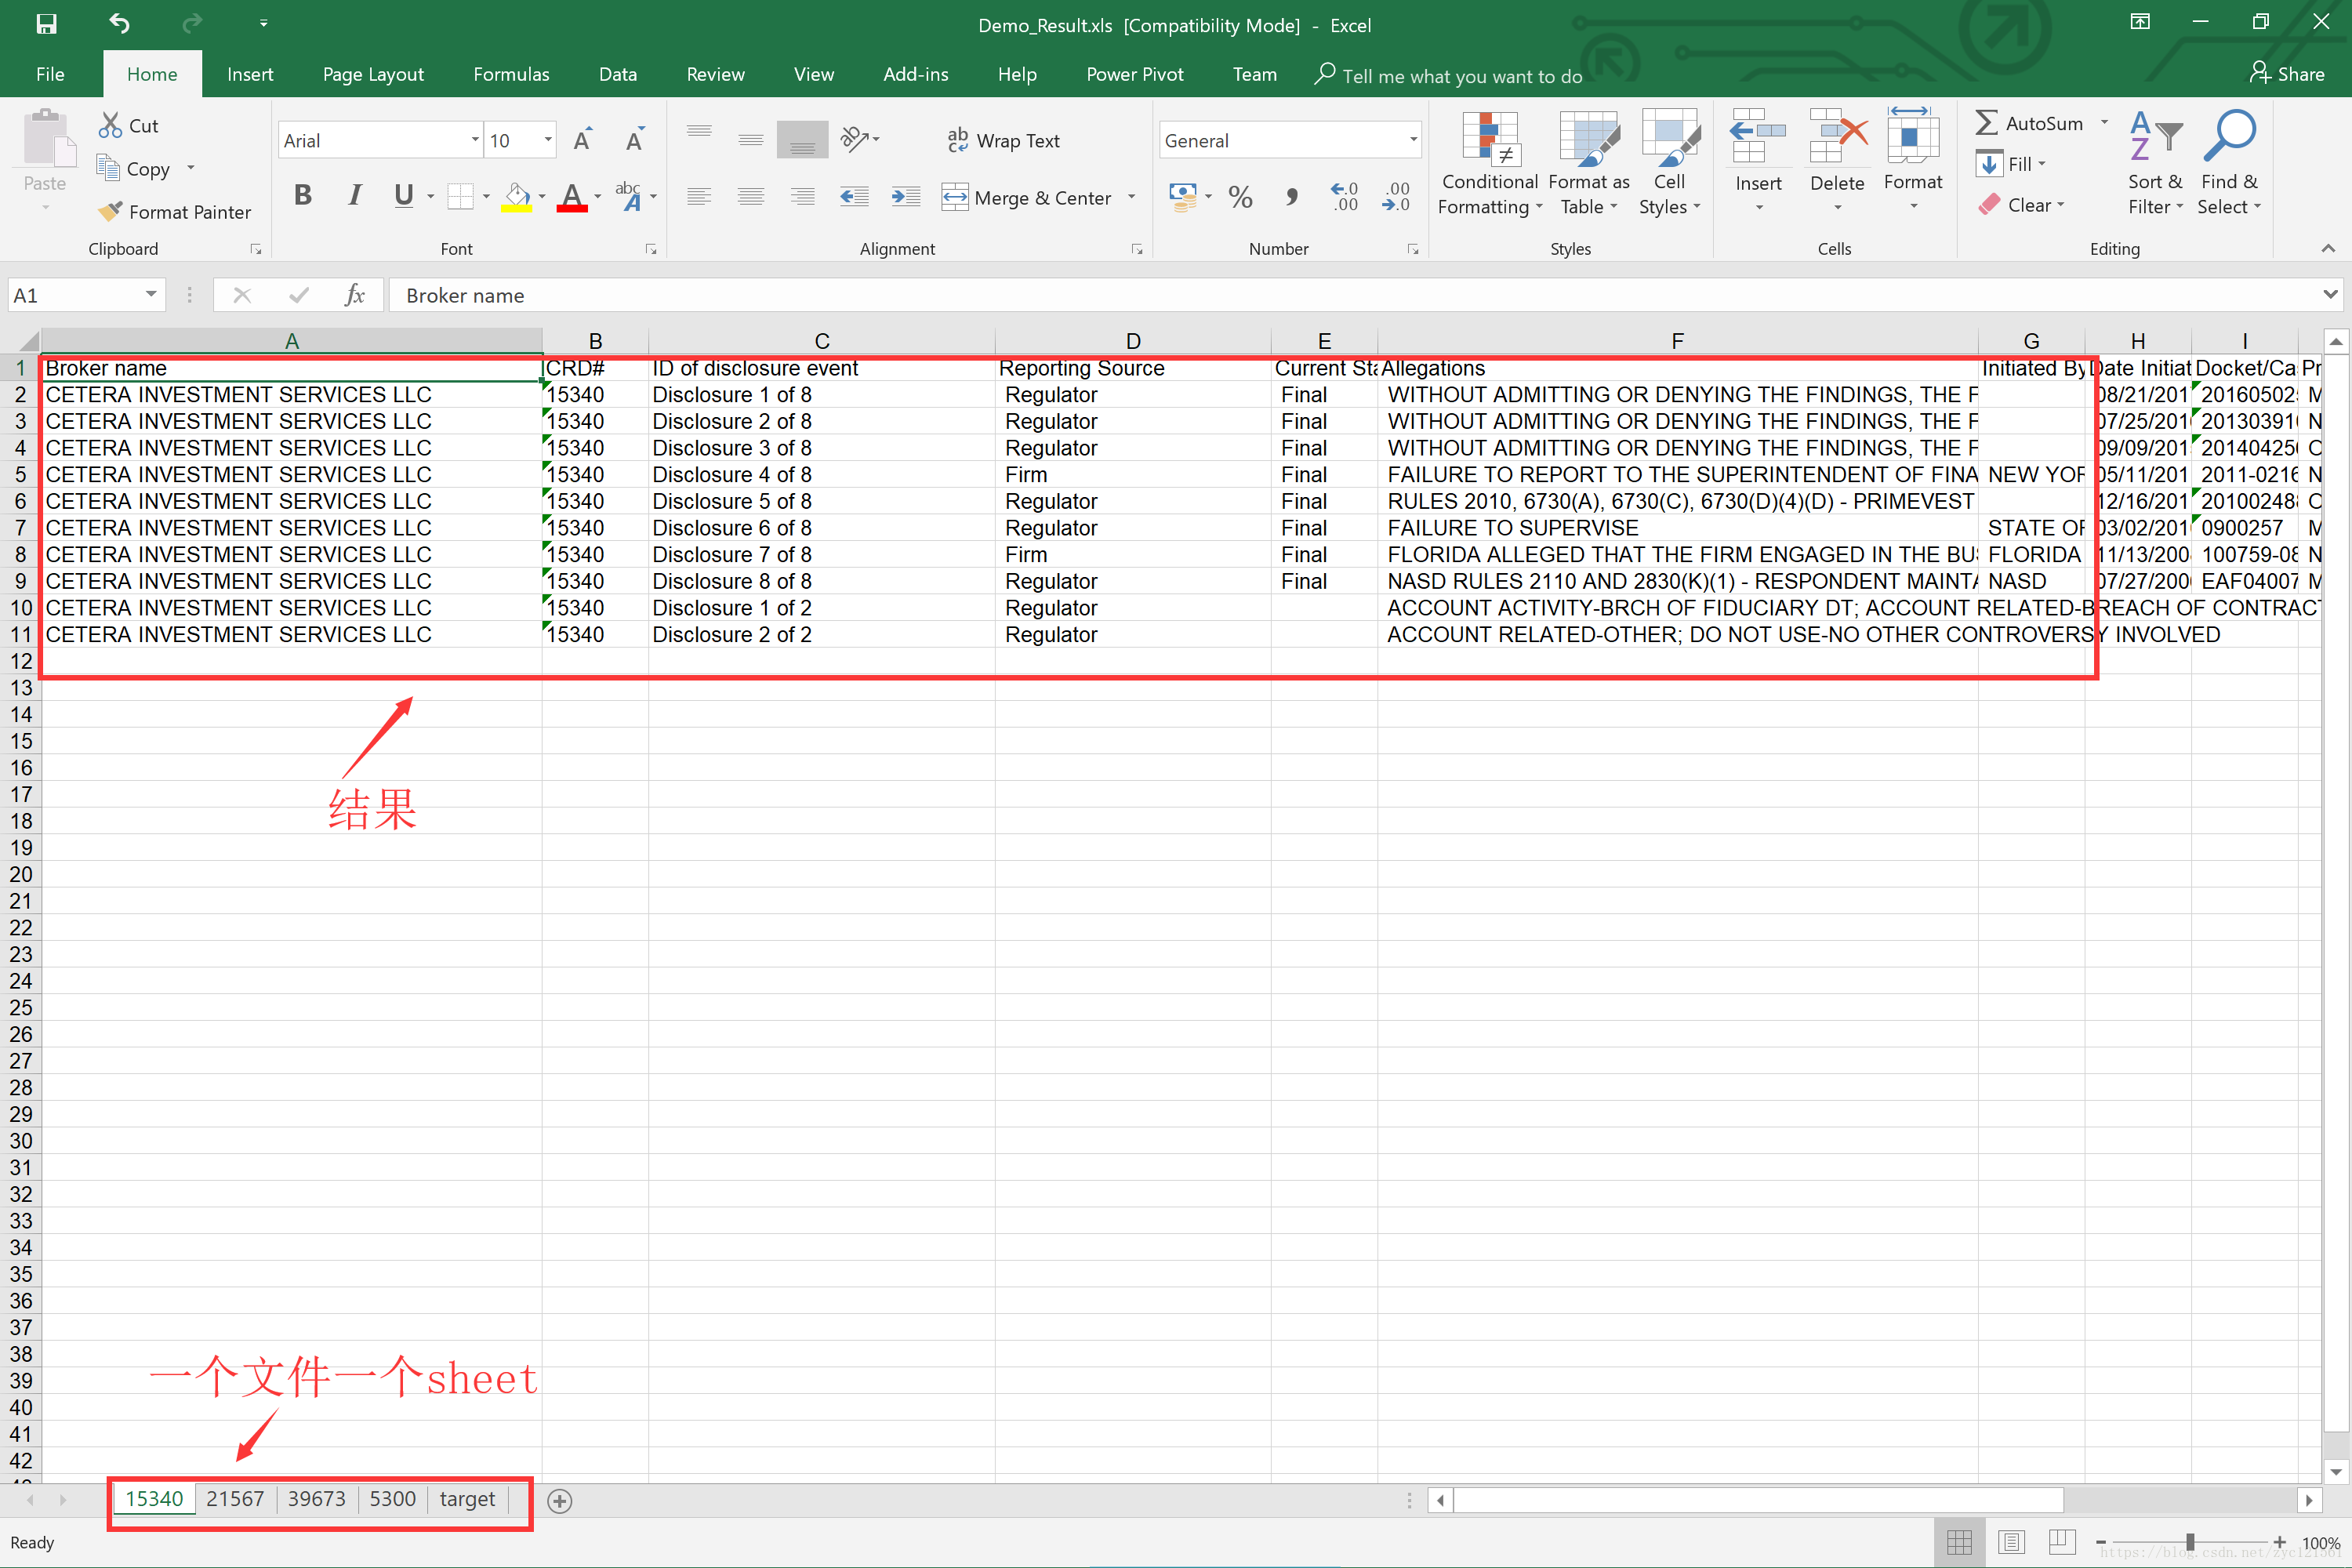The width and height of the screenshot is (2352, 1568).
Task: Expand the Merge & Center dropdown arrow
Action: tap(1132, 197)
